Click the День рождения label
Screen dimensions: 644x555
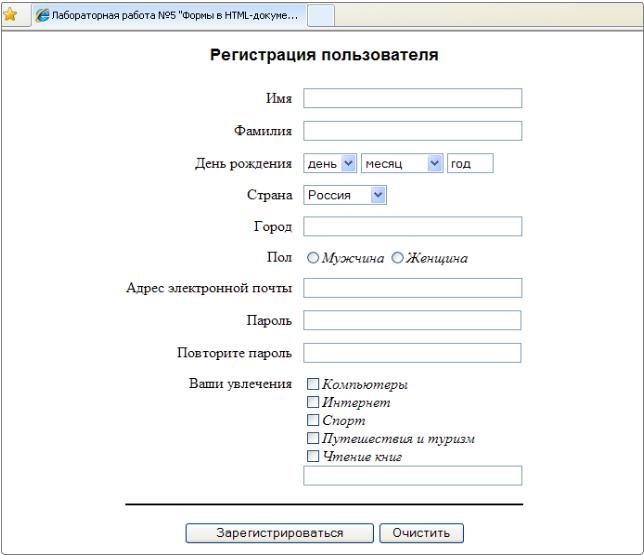(x=243, y=164)
